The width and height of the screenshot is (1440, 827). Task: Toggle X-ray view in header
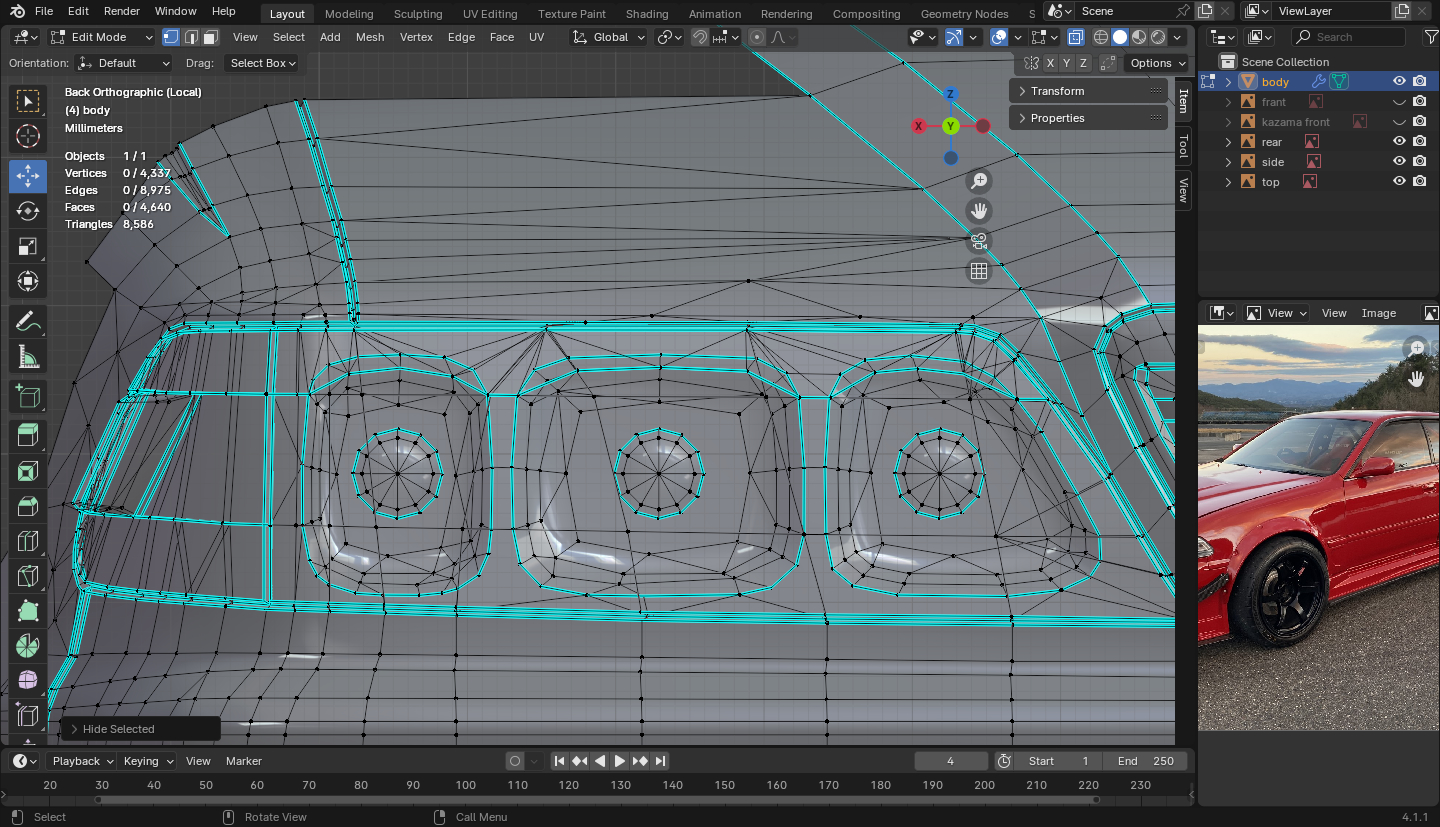[1075, 37]
